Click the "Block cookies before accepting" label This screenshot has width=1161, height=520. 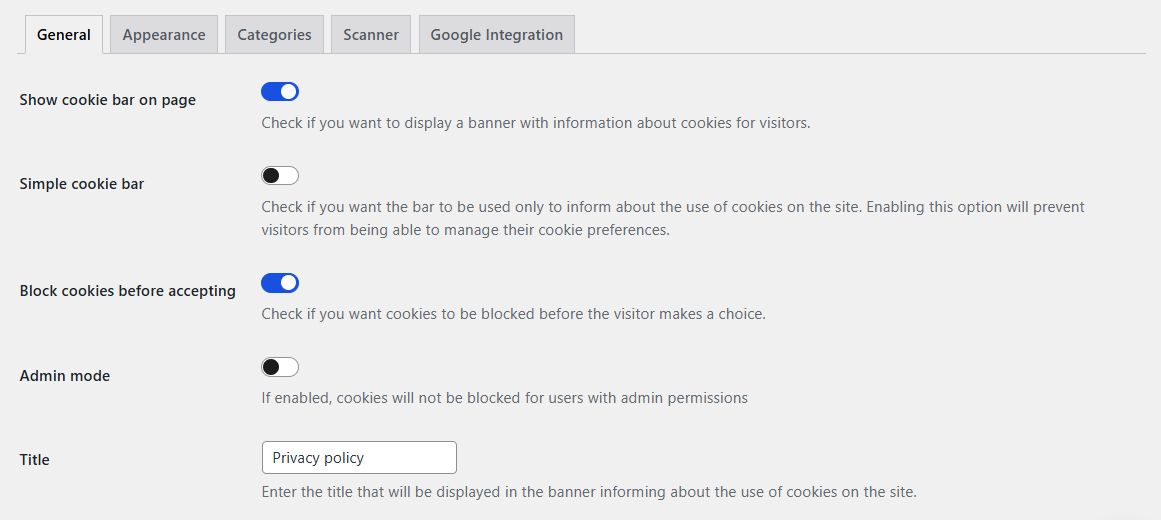[127, 291]
